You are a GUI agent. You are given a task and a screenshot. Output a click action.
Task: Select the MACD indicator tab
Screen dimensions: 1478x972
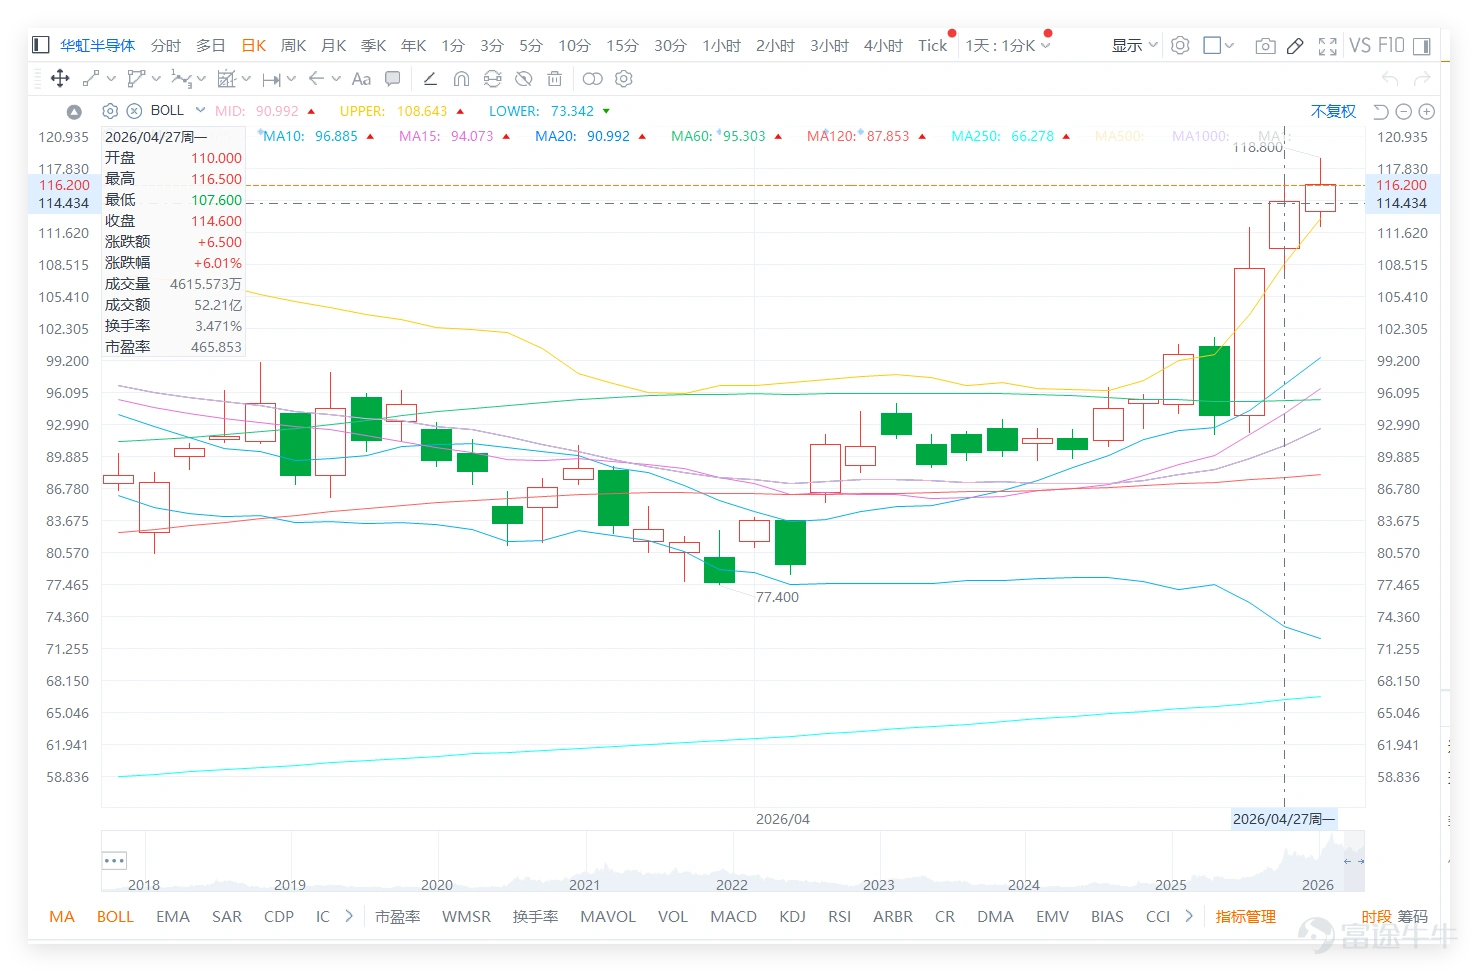(x=733, y=916)
